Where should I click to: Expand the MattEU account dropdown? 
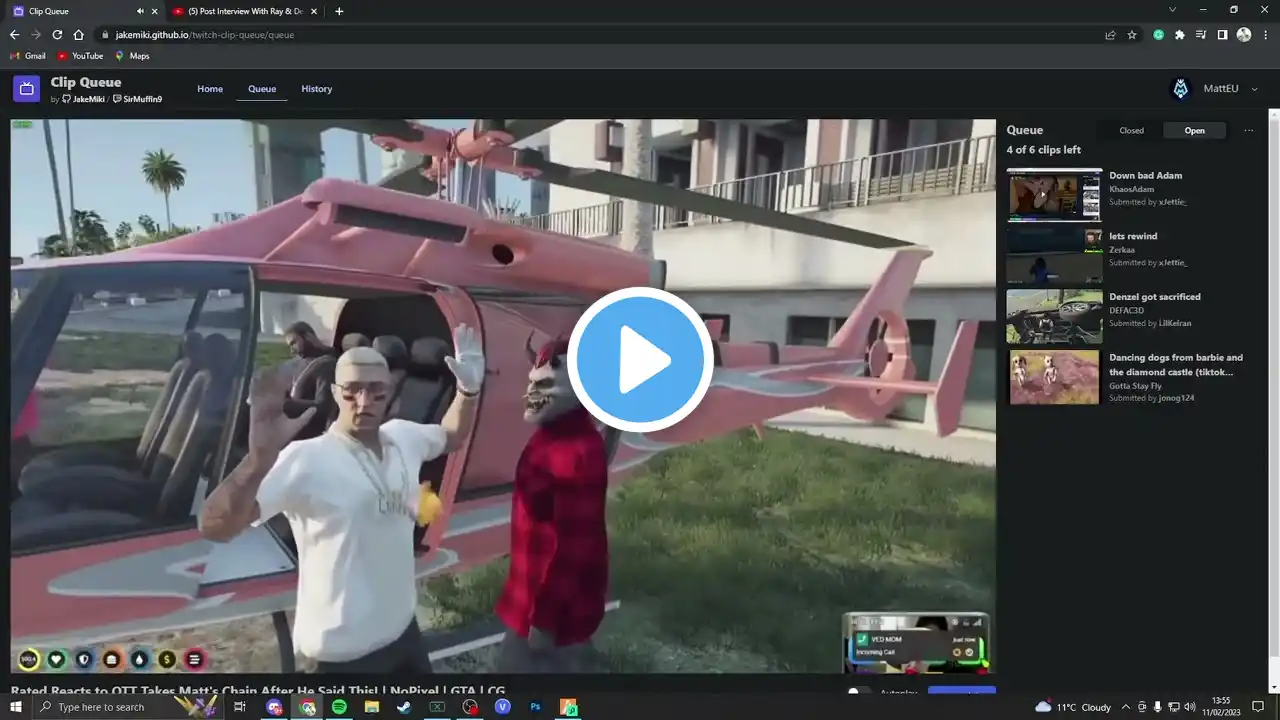1255,89
